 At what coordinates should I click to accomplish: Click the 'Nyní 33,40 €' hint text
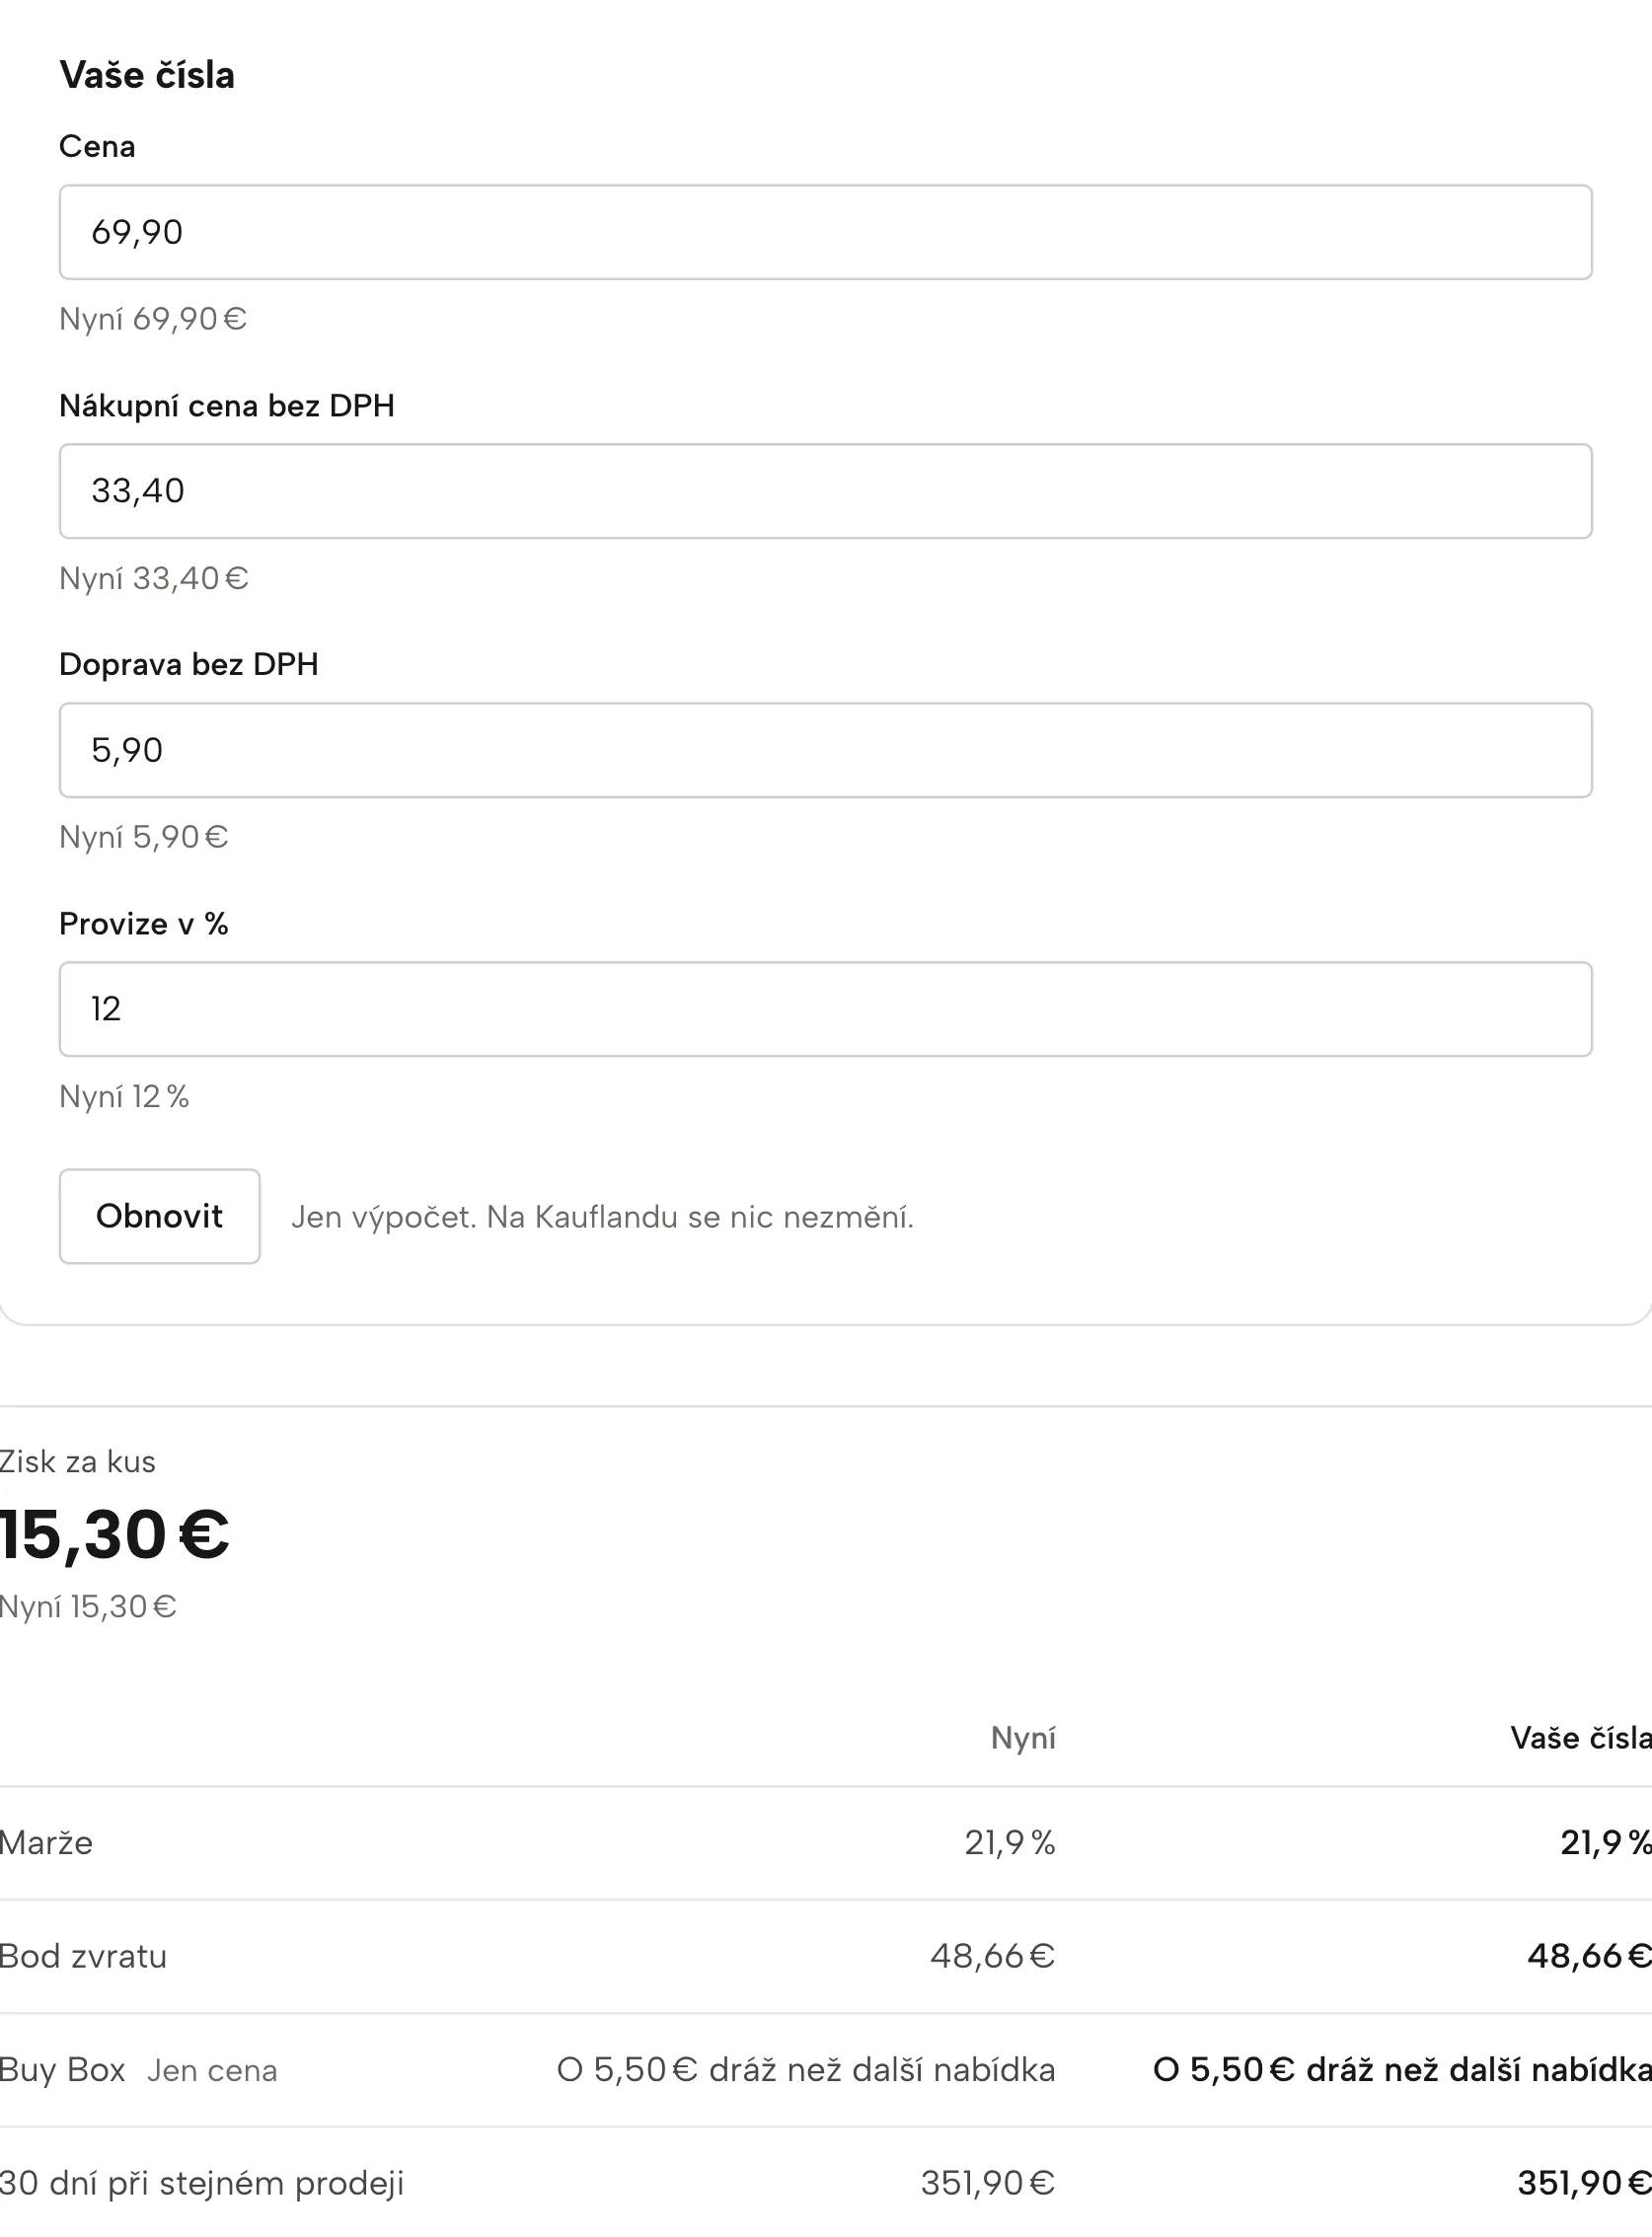coord(154,578)
